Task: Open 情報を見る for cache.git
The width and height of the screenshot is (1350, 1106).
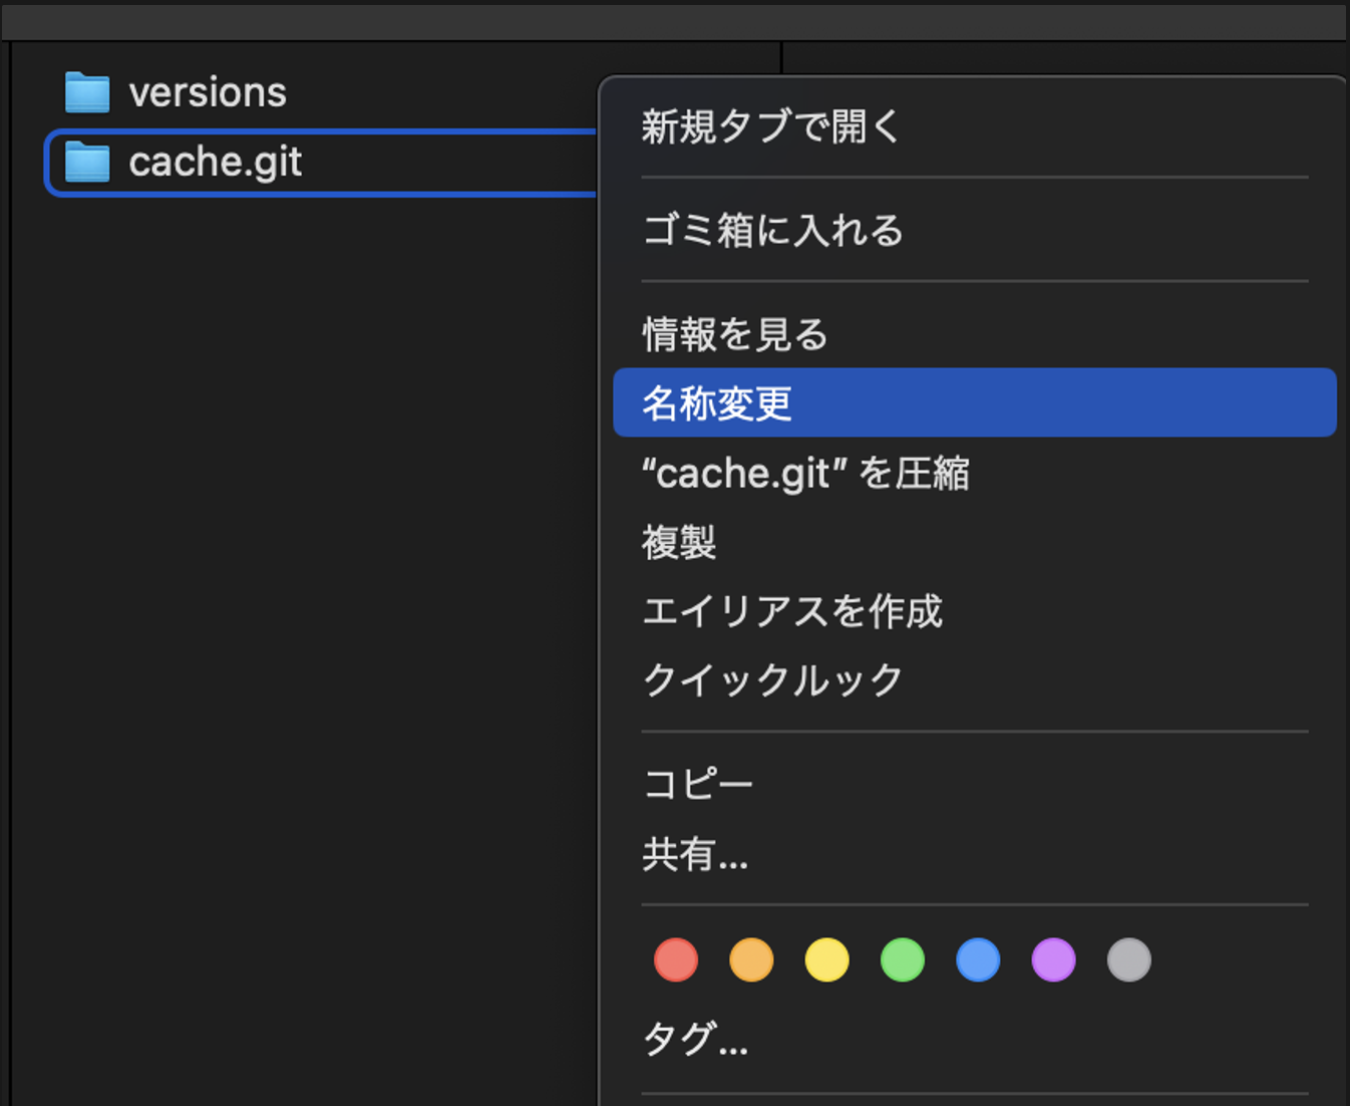Action: 735,334
